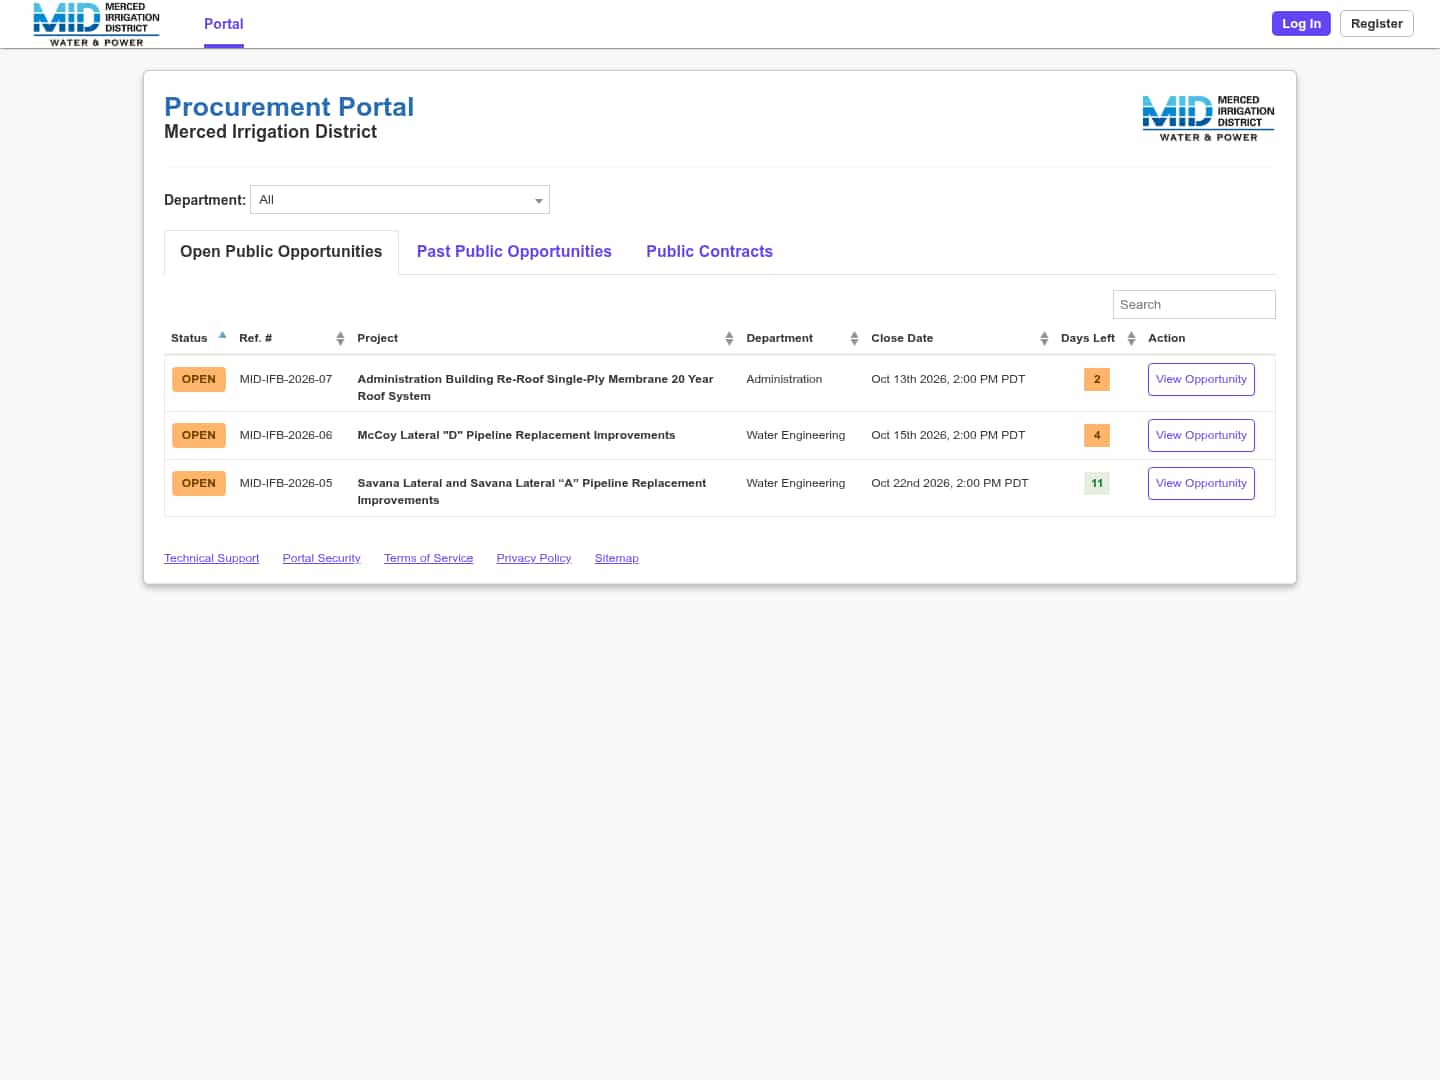Switch to the Past Public Opportunities tab
The height and width of the screenshot is (1080, 1440).
tap(514, 252)
